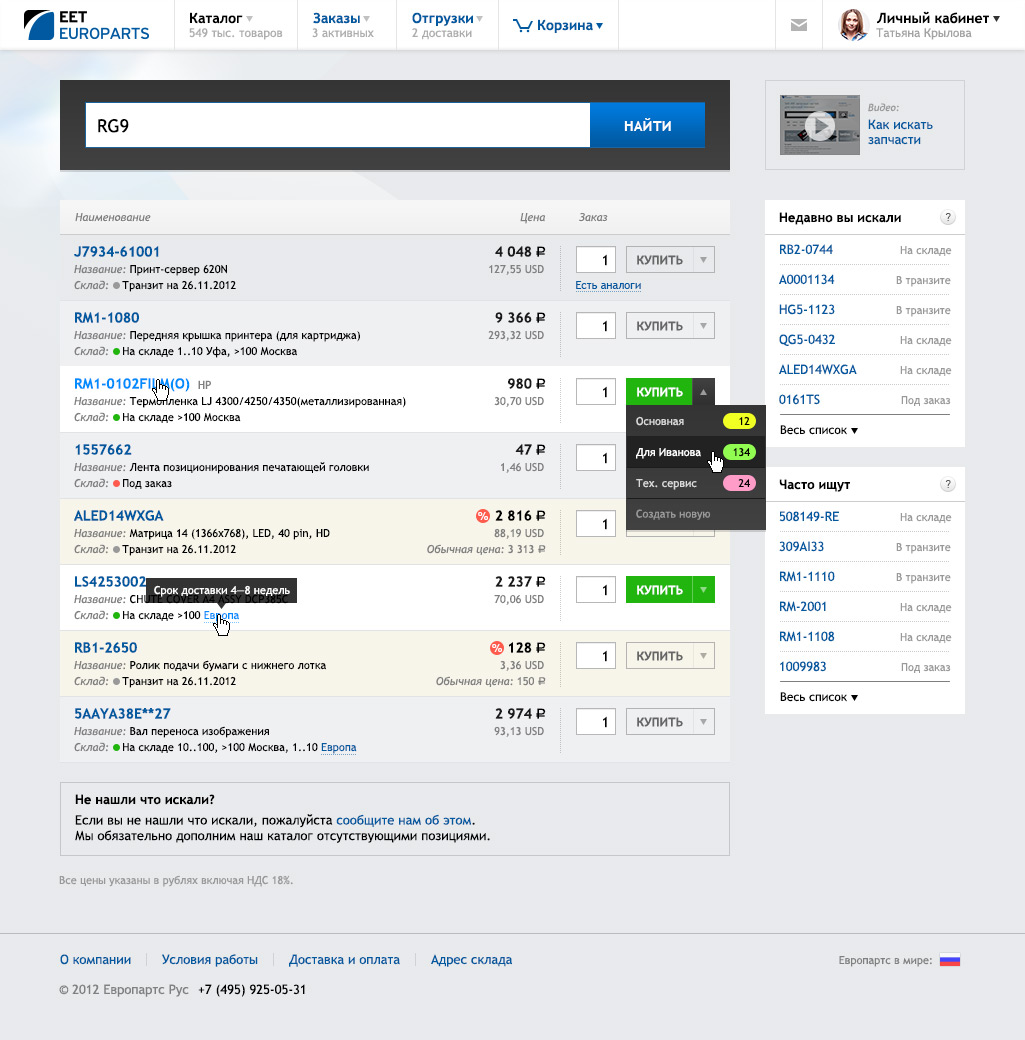1025x1040 pixels.
Task: Click the Russian flag icon in footer
Action: [949, 961]
